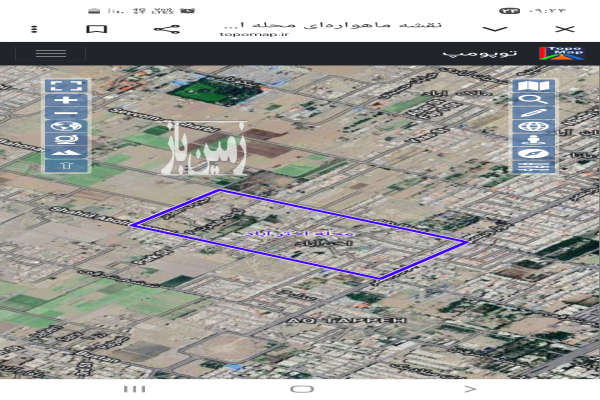Open the folded map icon
Viewport: 600px width, 400px height.
tap(533, 88)
